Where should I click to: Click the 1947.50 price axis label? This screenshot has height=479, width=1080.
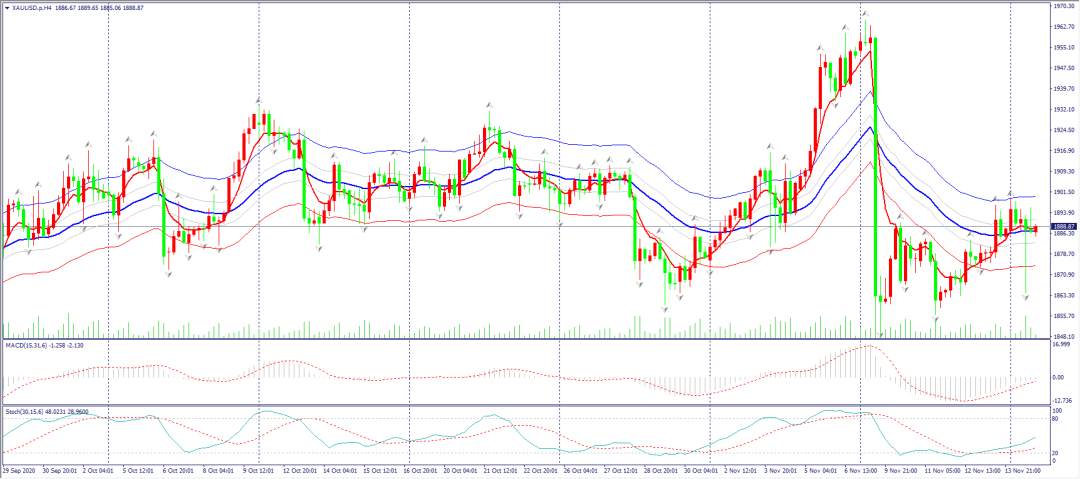(x=1065, y=68)
